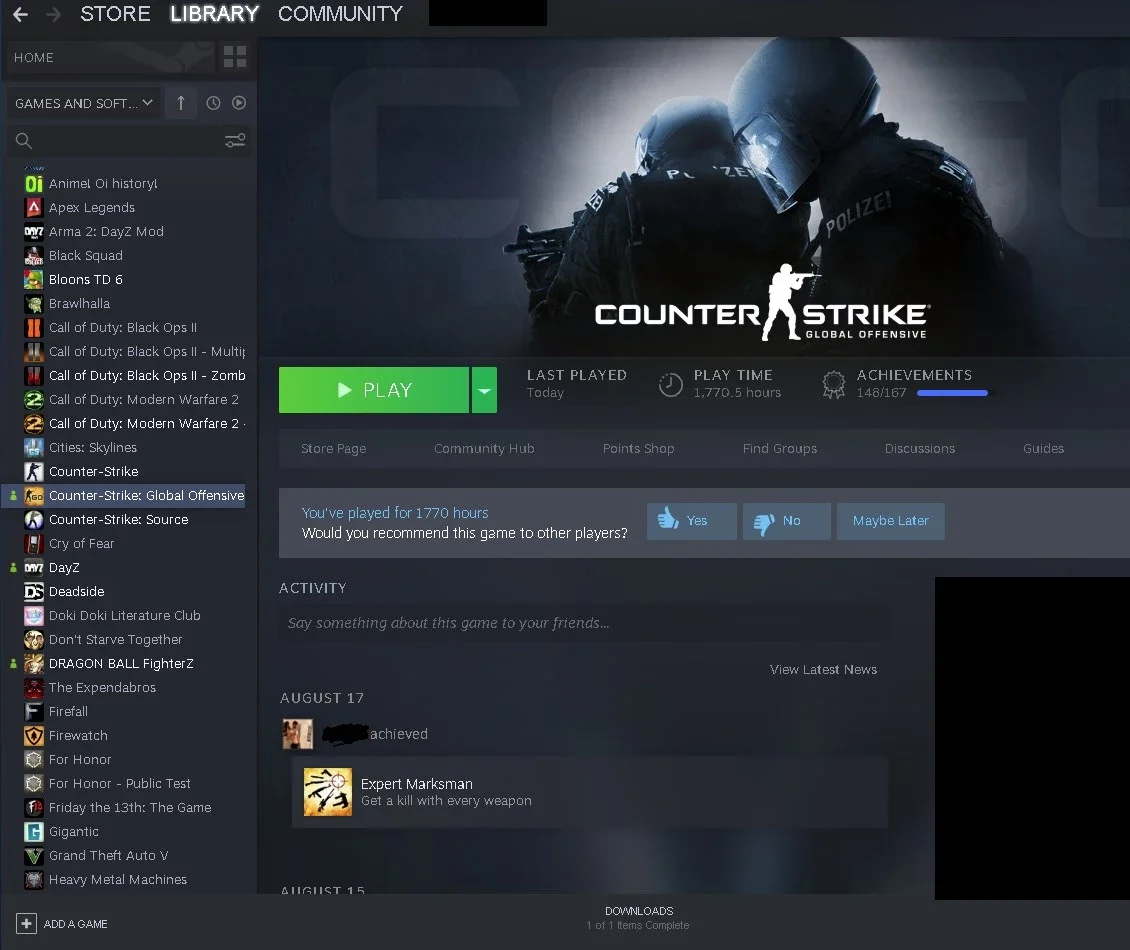Recommend the game with Yes
This screenshot has height=950, width=1130.
pos(692,521)
